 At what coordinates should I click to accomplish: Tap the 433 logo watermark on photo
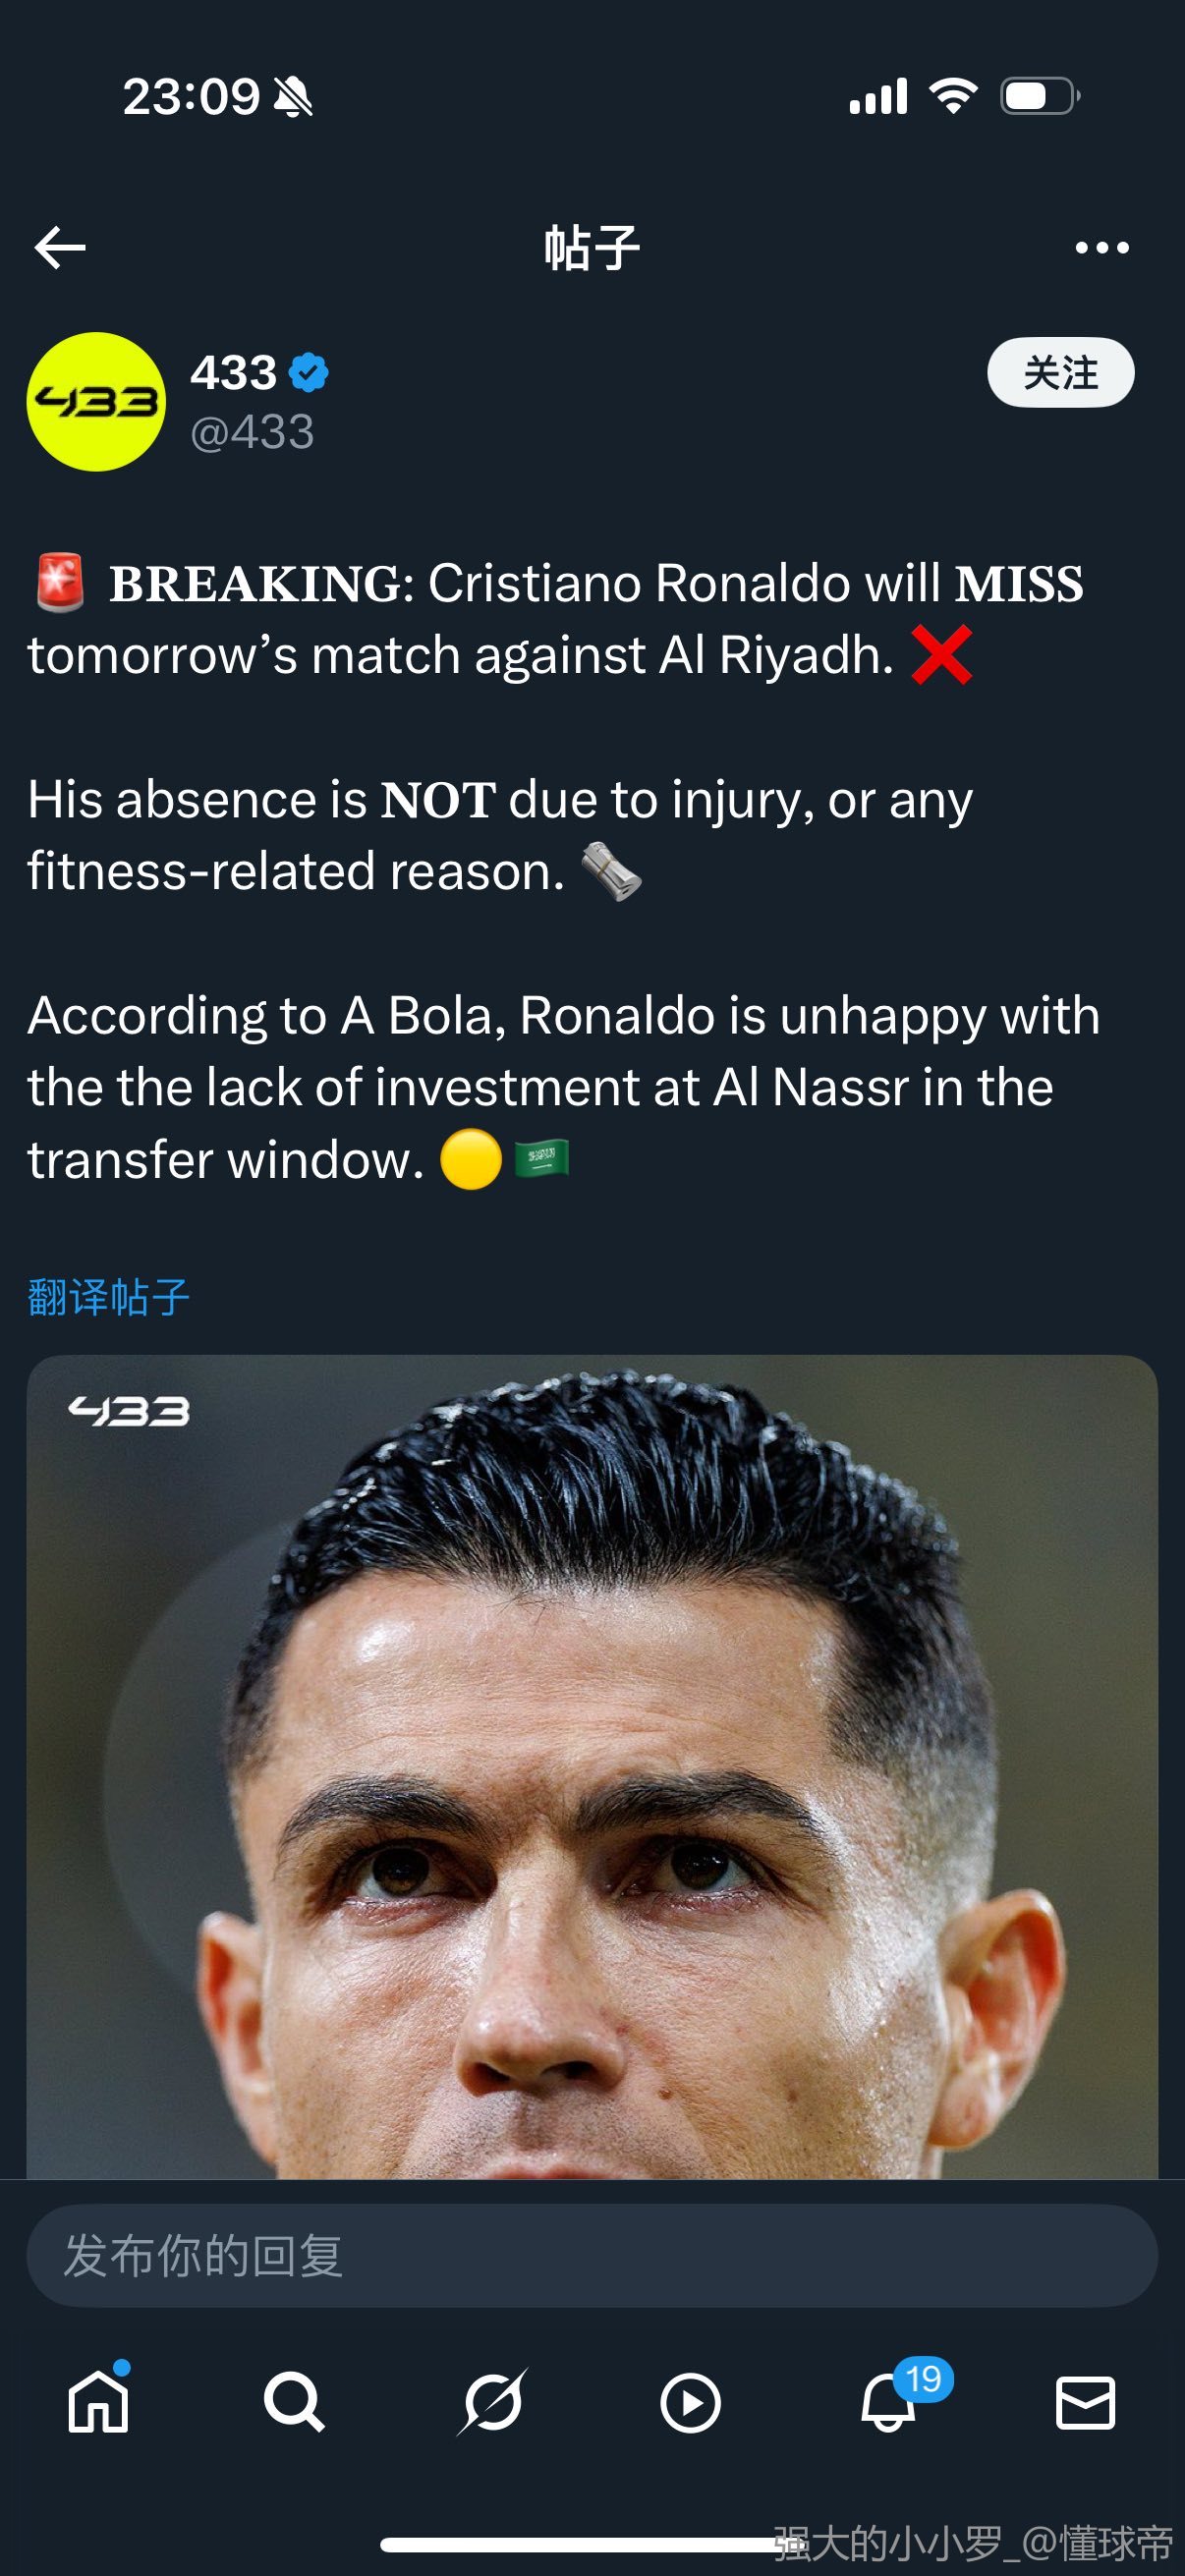129,1411
